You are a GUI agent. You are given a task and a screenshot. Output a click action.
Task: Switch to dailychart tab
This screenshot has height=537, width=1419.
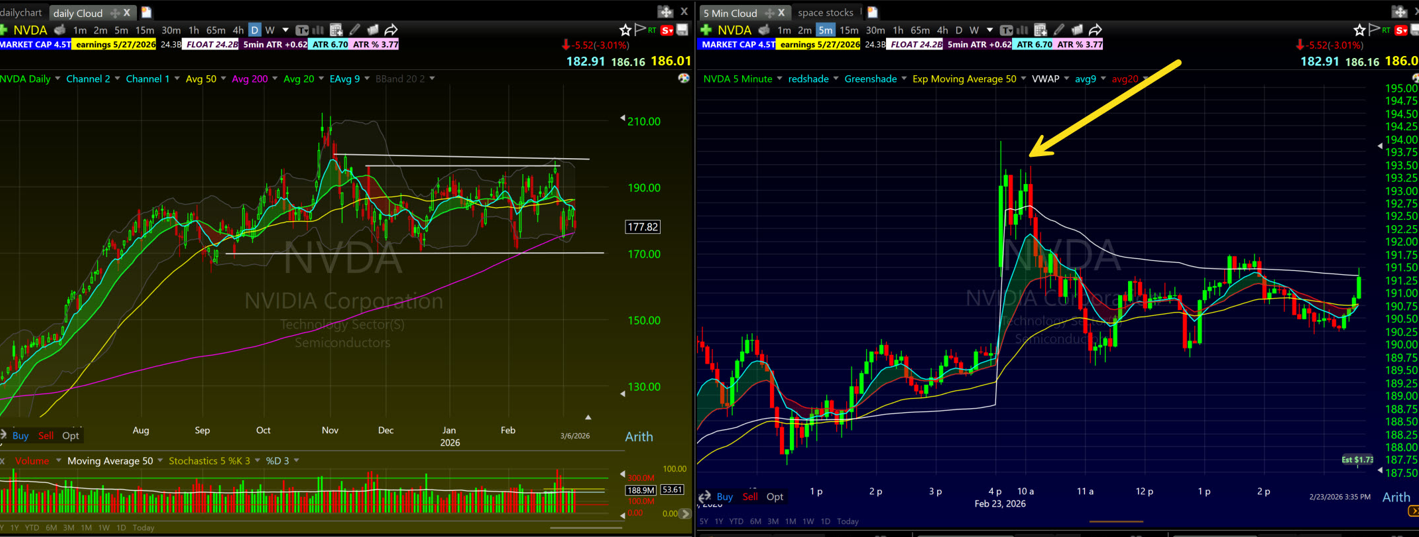(x=22, y=12)
